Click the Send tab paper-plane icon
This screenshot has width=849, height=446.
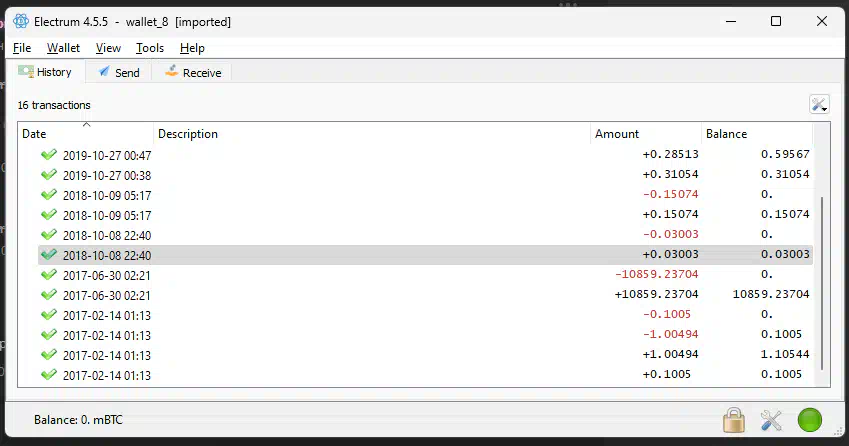pos(104,72)
